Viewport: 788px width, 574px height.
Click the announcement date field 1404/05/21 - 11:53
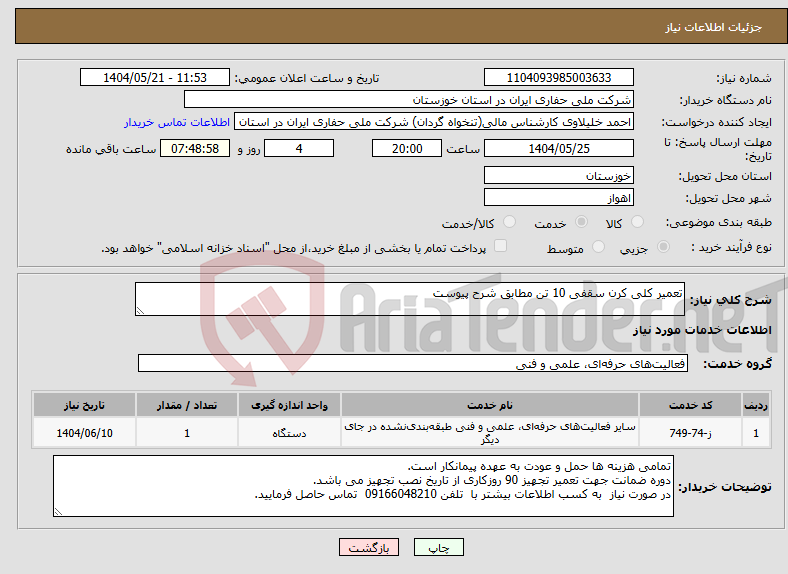[155, 77]
